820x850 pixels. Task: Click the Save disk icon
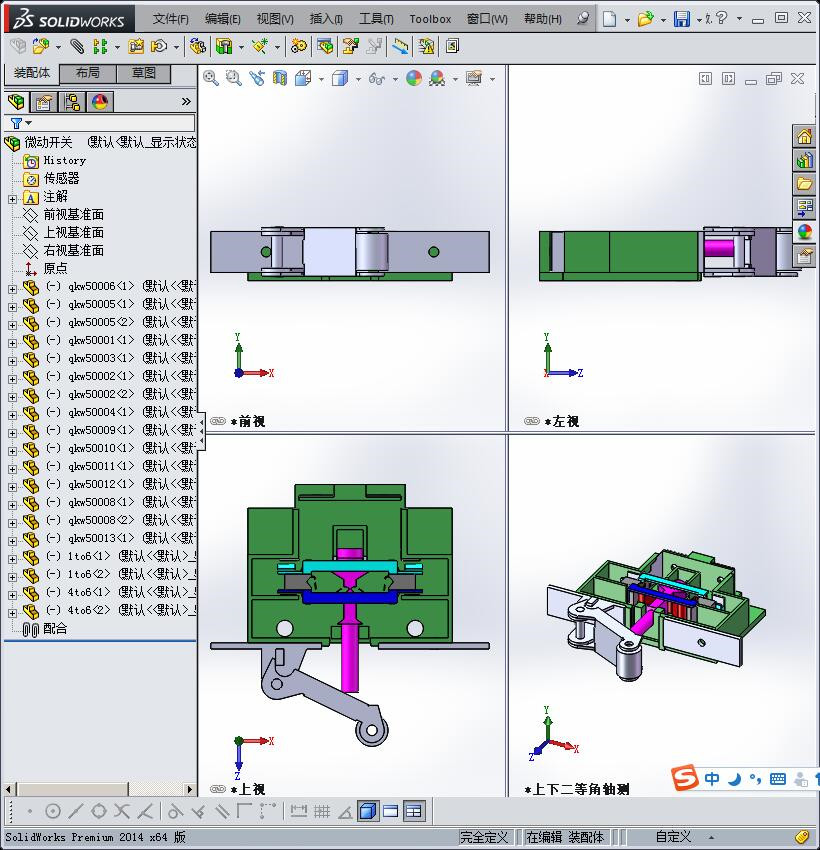tap(682, 19)
